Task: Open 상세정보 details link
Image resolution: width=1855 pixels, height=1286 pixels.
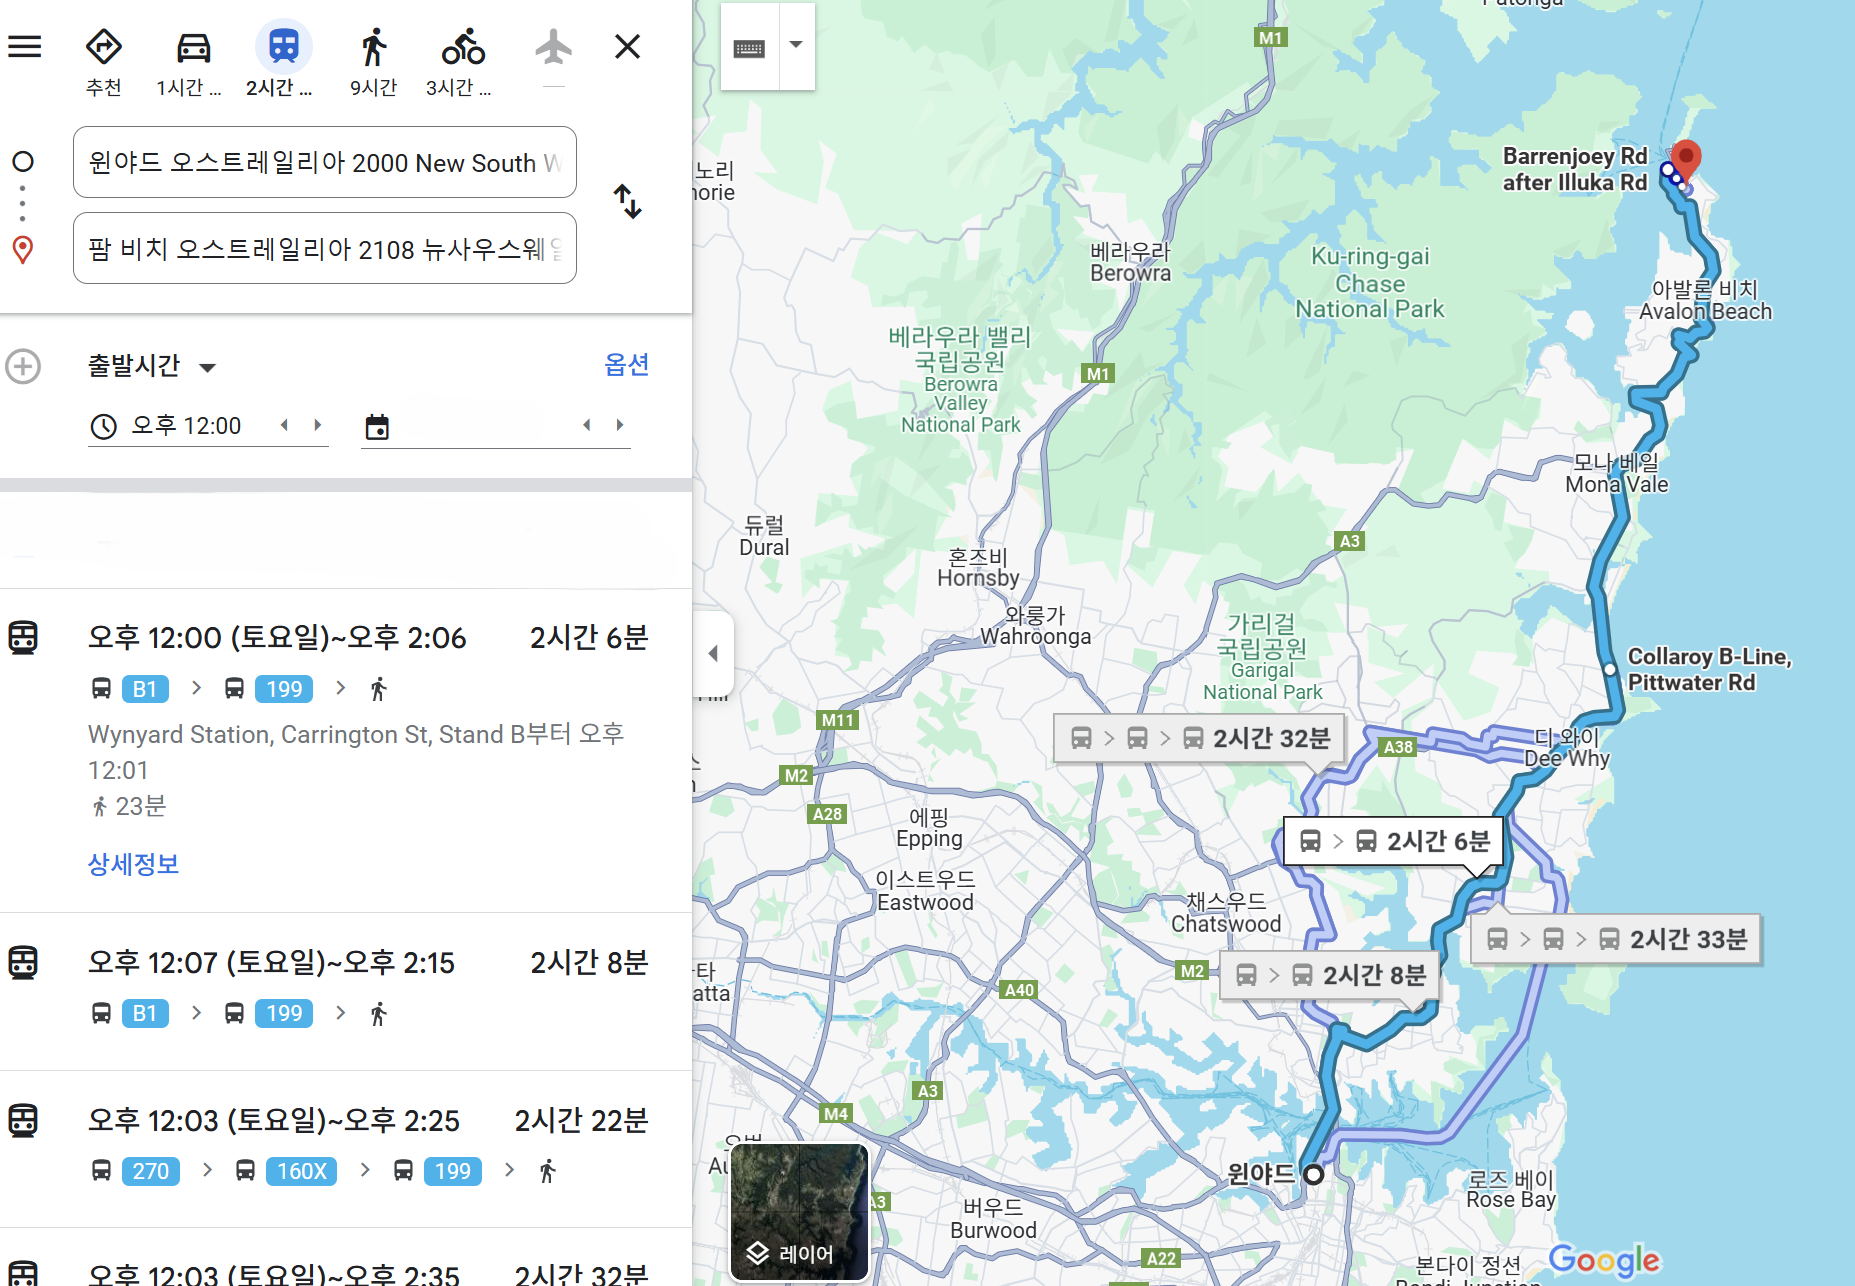Action: 133,864
